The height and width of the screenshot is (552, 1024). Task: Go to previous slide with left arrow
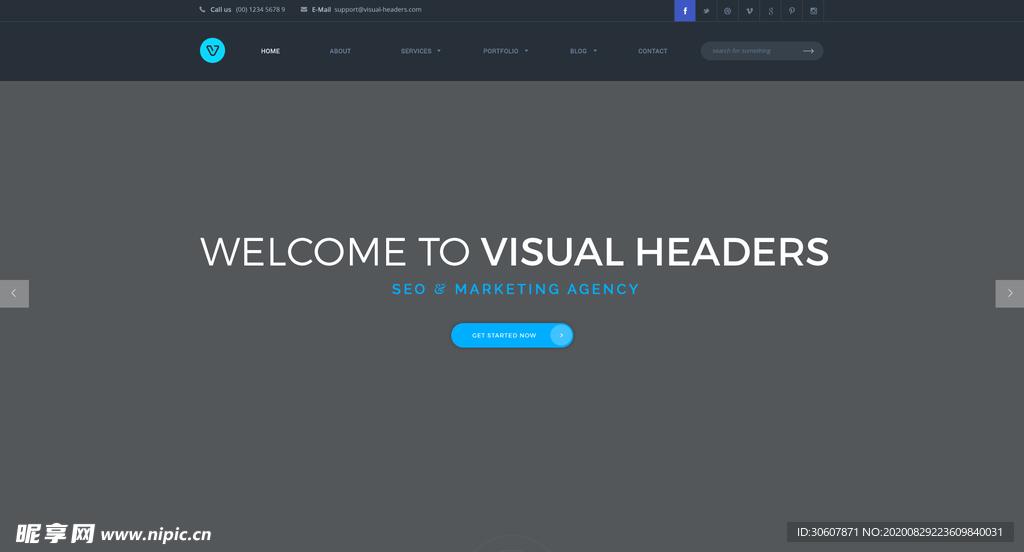coord(14,293)
